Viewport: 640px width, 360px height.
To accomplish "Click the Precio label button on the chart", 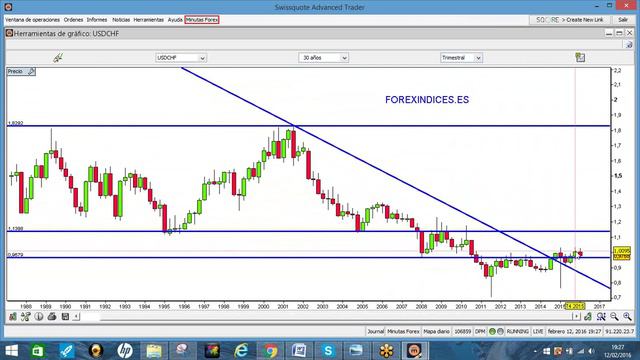I will [x=21, y=71].
